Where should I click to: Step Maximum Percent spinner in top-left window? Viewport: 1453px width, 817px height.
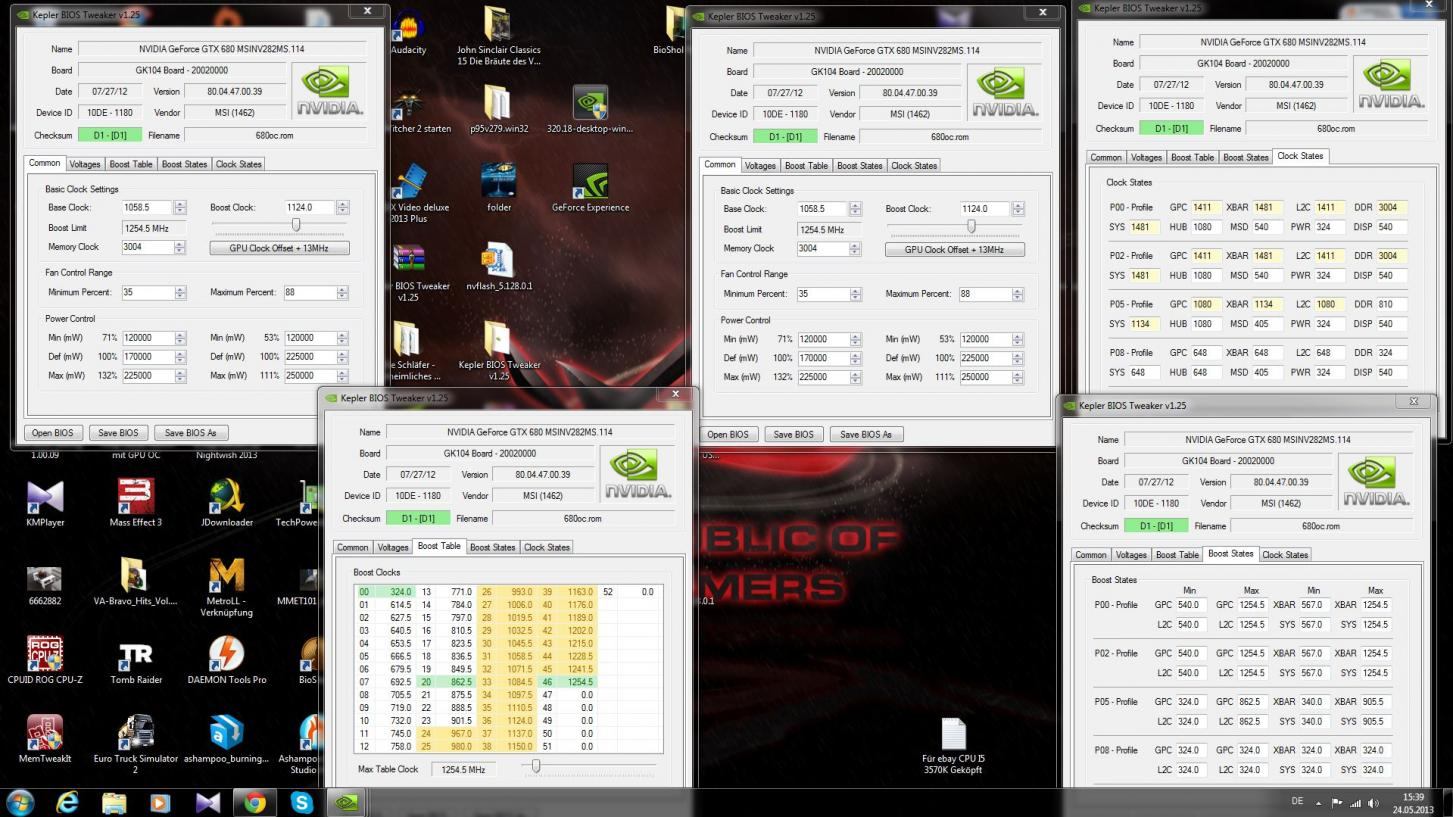tap(342, 292)
